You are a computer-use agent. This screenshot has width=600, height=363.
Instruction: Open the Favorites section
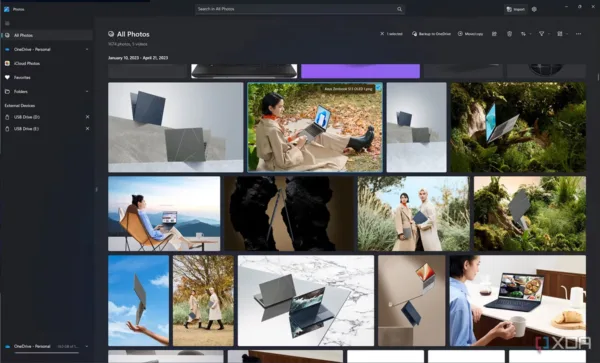pos(47,77)
